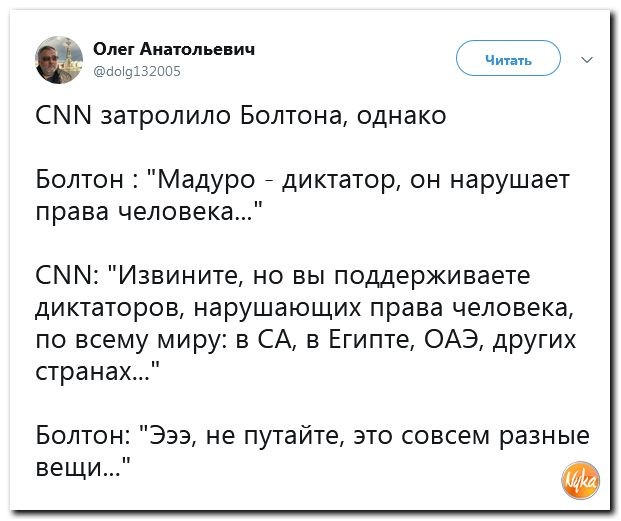Click the word 'странах...' ending the CNN reply

tap(98, 370)
